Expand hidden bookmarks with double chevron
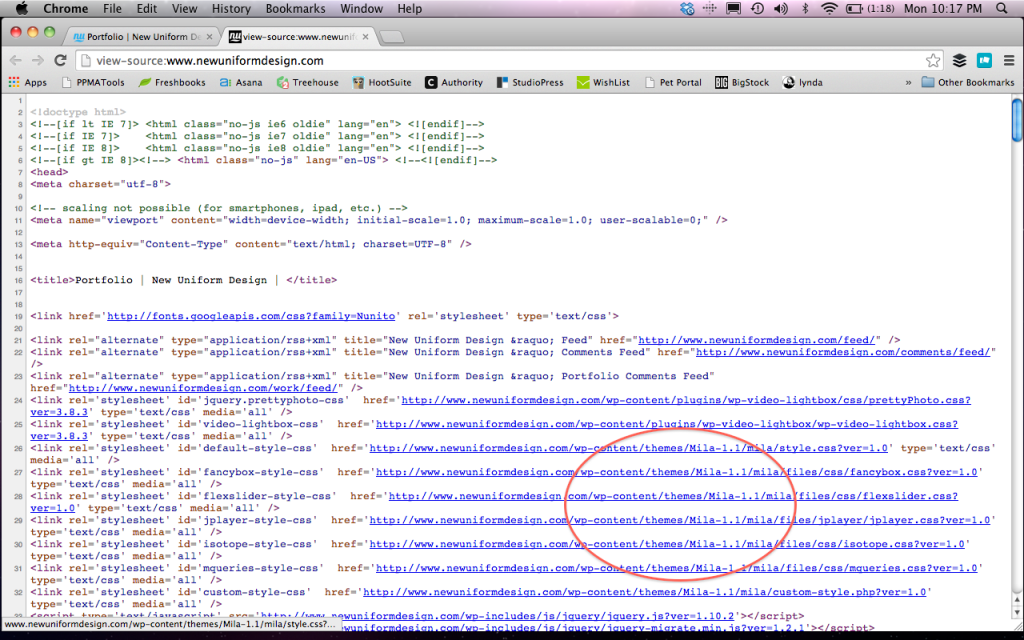Viewport: 1024px width, 640px height. [908, 82]
